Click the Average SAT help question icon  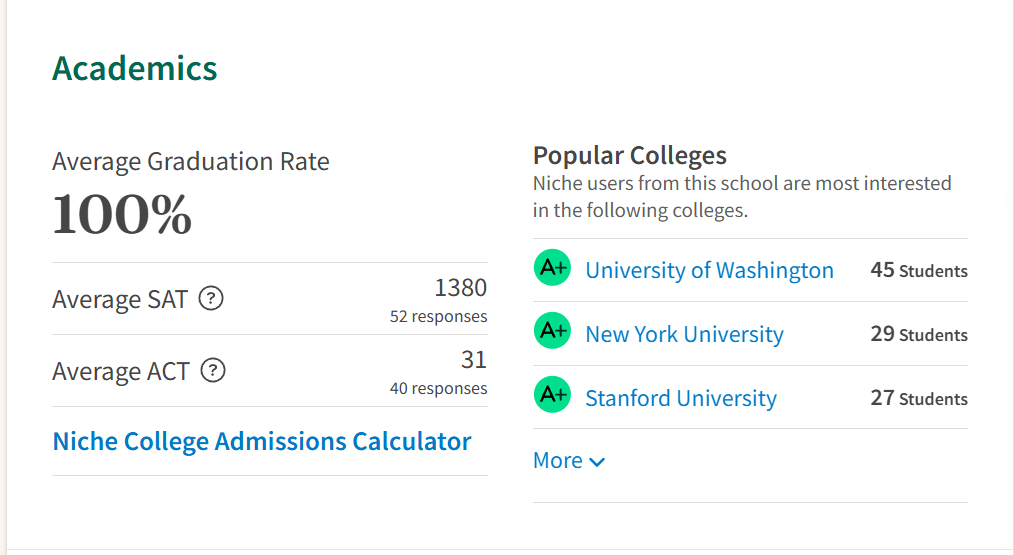[x=211, y=298]
